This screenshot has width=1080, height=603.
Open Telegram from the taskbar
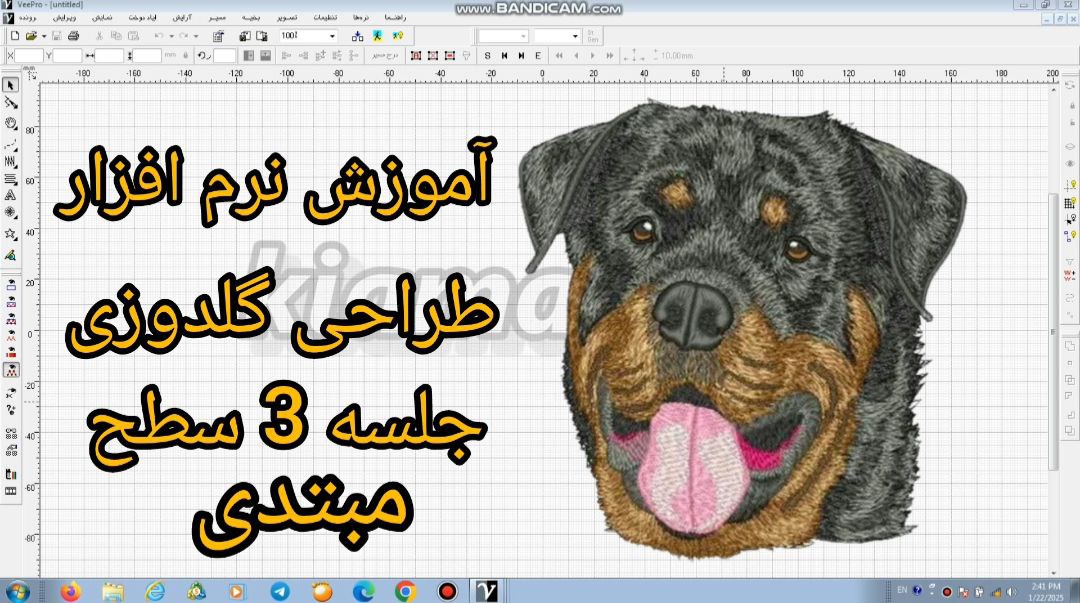pyautogui.click(x=280, y=591)
